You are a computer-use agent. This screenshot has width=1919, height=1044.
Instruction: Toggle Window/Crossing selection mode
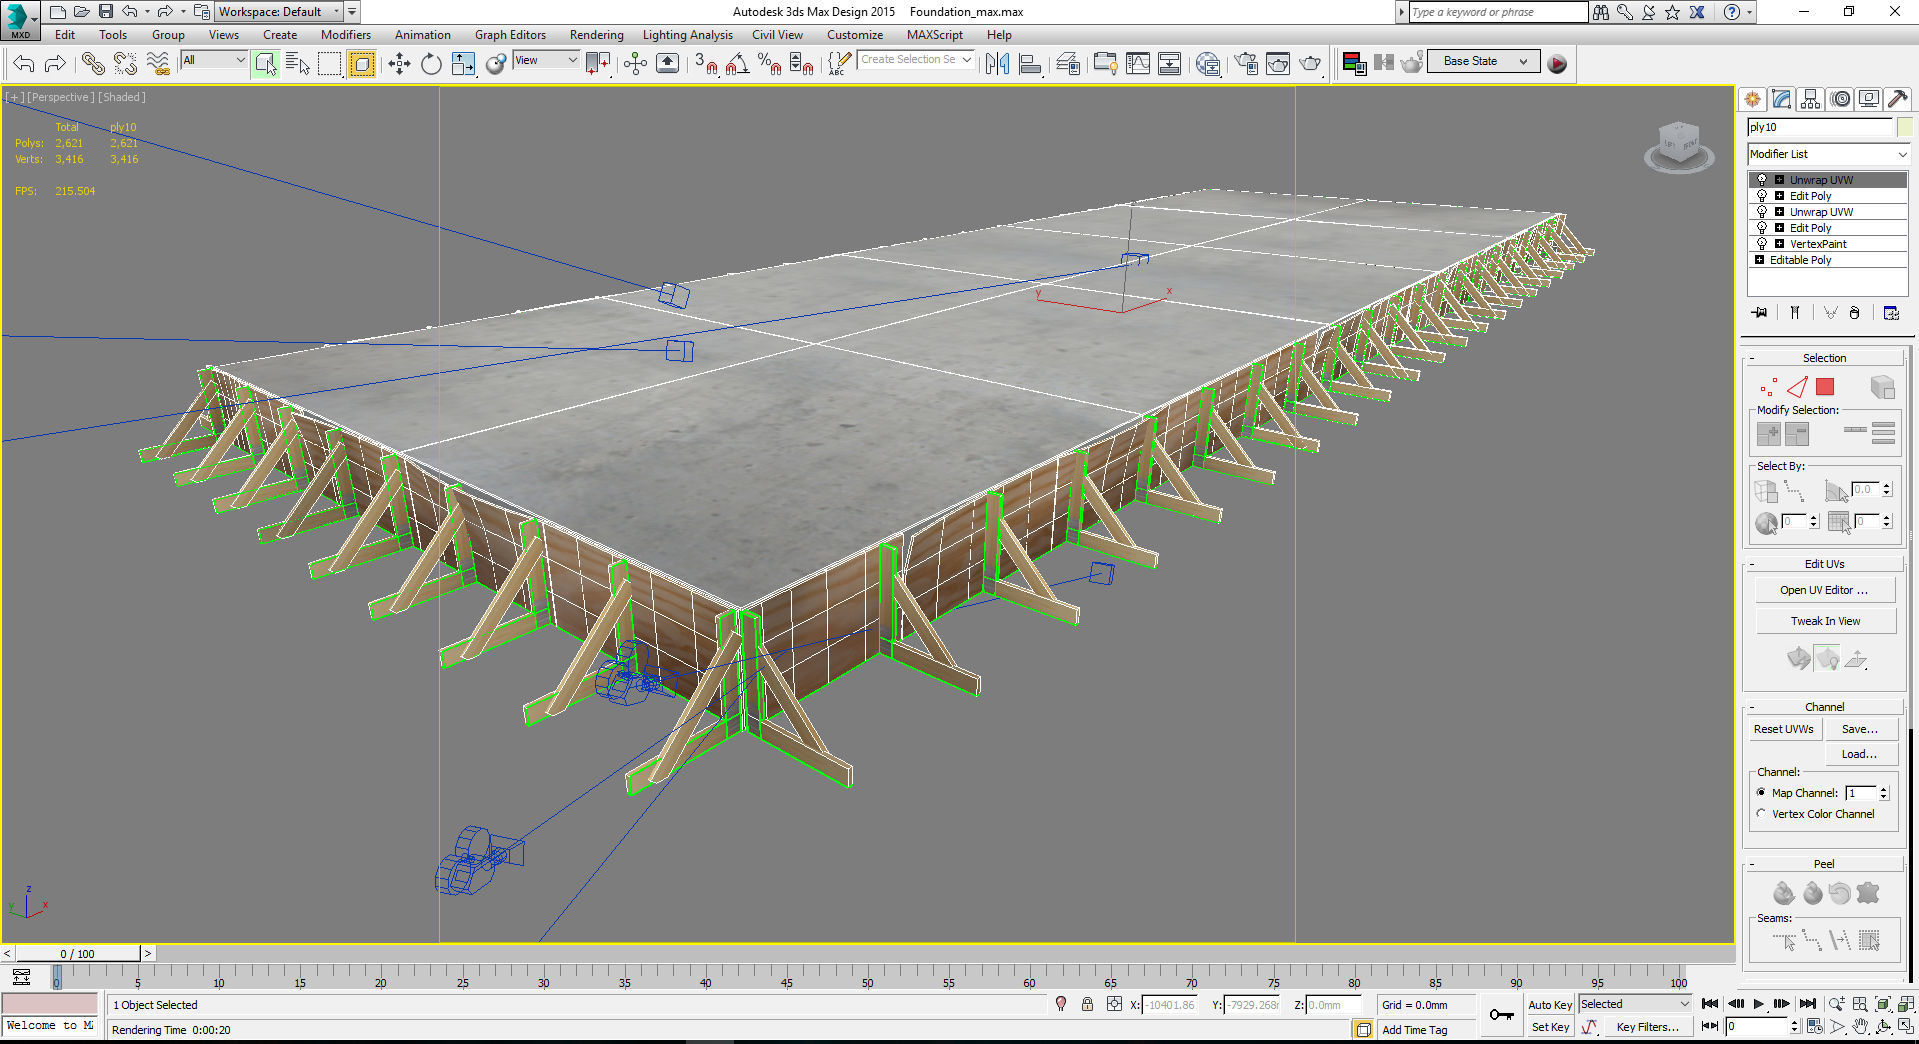(x=361, y=64)
